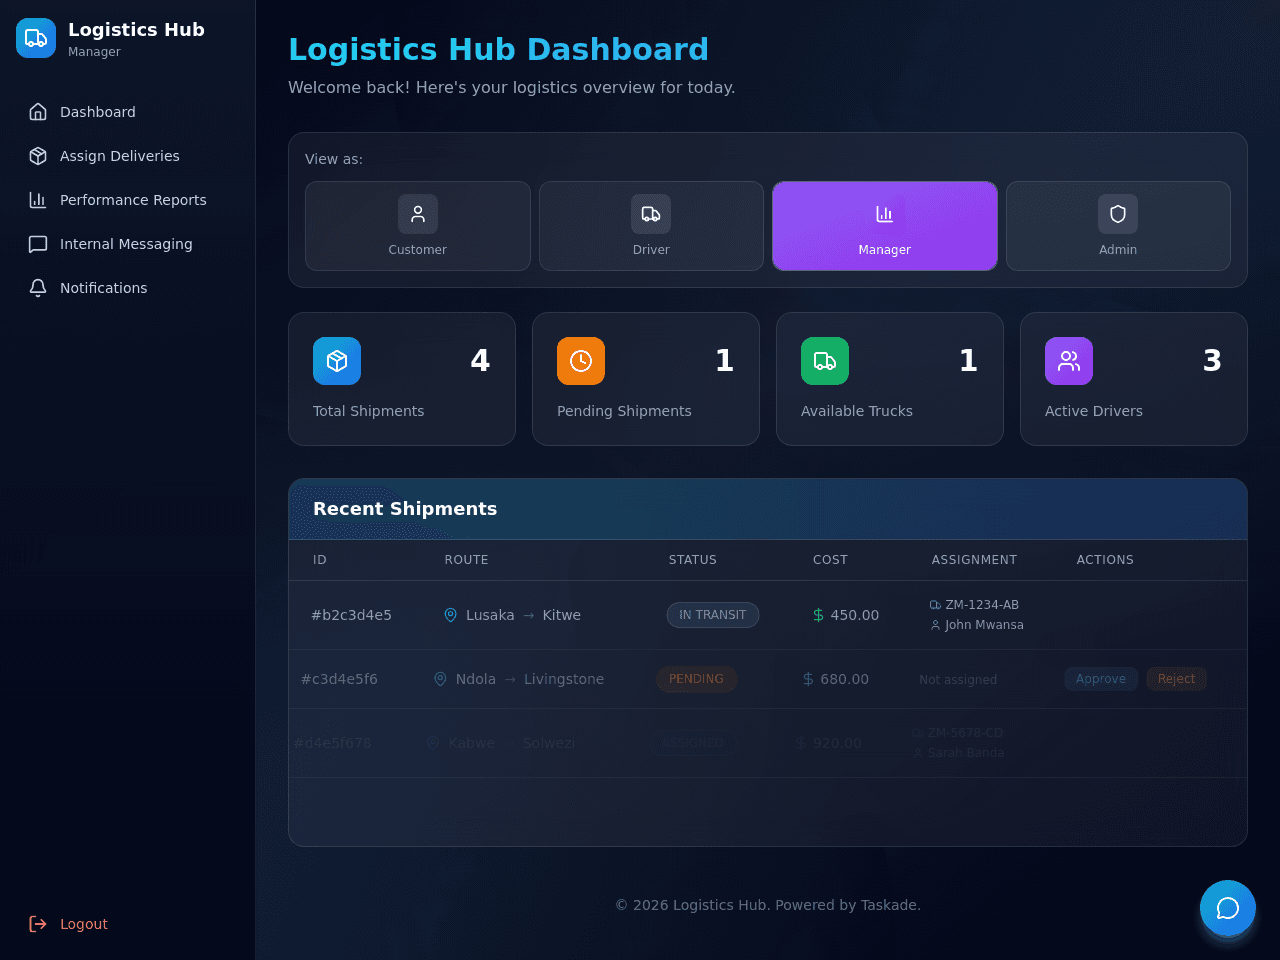Viewport: 1280px width, 960px height.
Task: Click the IN TRANSIT status badge
Action: [713, 615]
